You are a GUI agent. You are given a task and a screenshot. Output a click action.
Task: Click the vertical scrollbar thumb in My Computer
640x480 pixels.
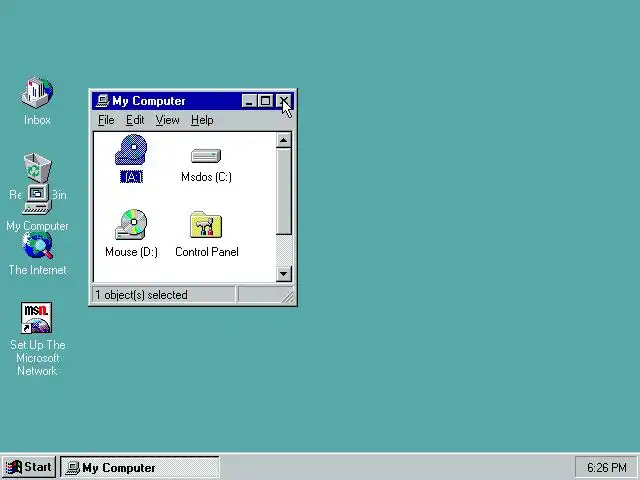point(284,191)
